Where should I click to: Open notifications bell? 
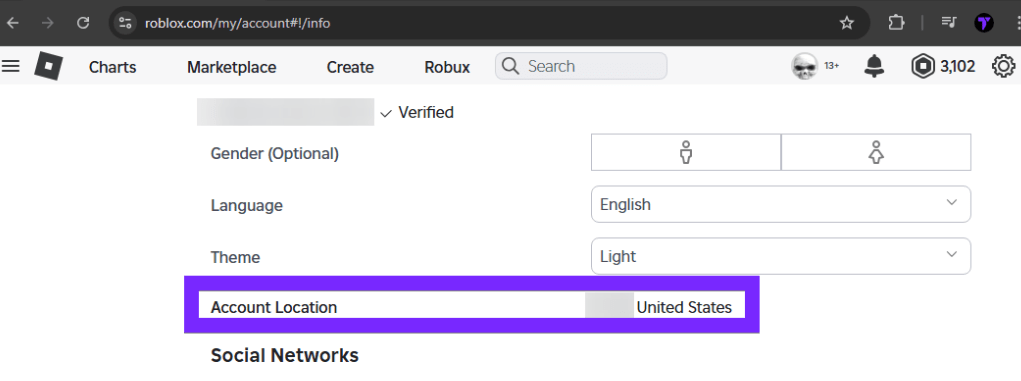click(x=874, y=66)
